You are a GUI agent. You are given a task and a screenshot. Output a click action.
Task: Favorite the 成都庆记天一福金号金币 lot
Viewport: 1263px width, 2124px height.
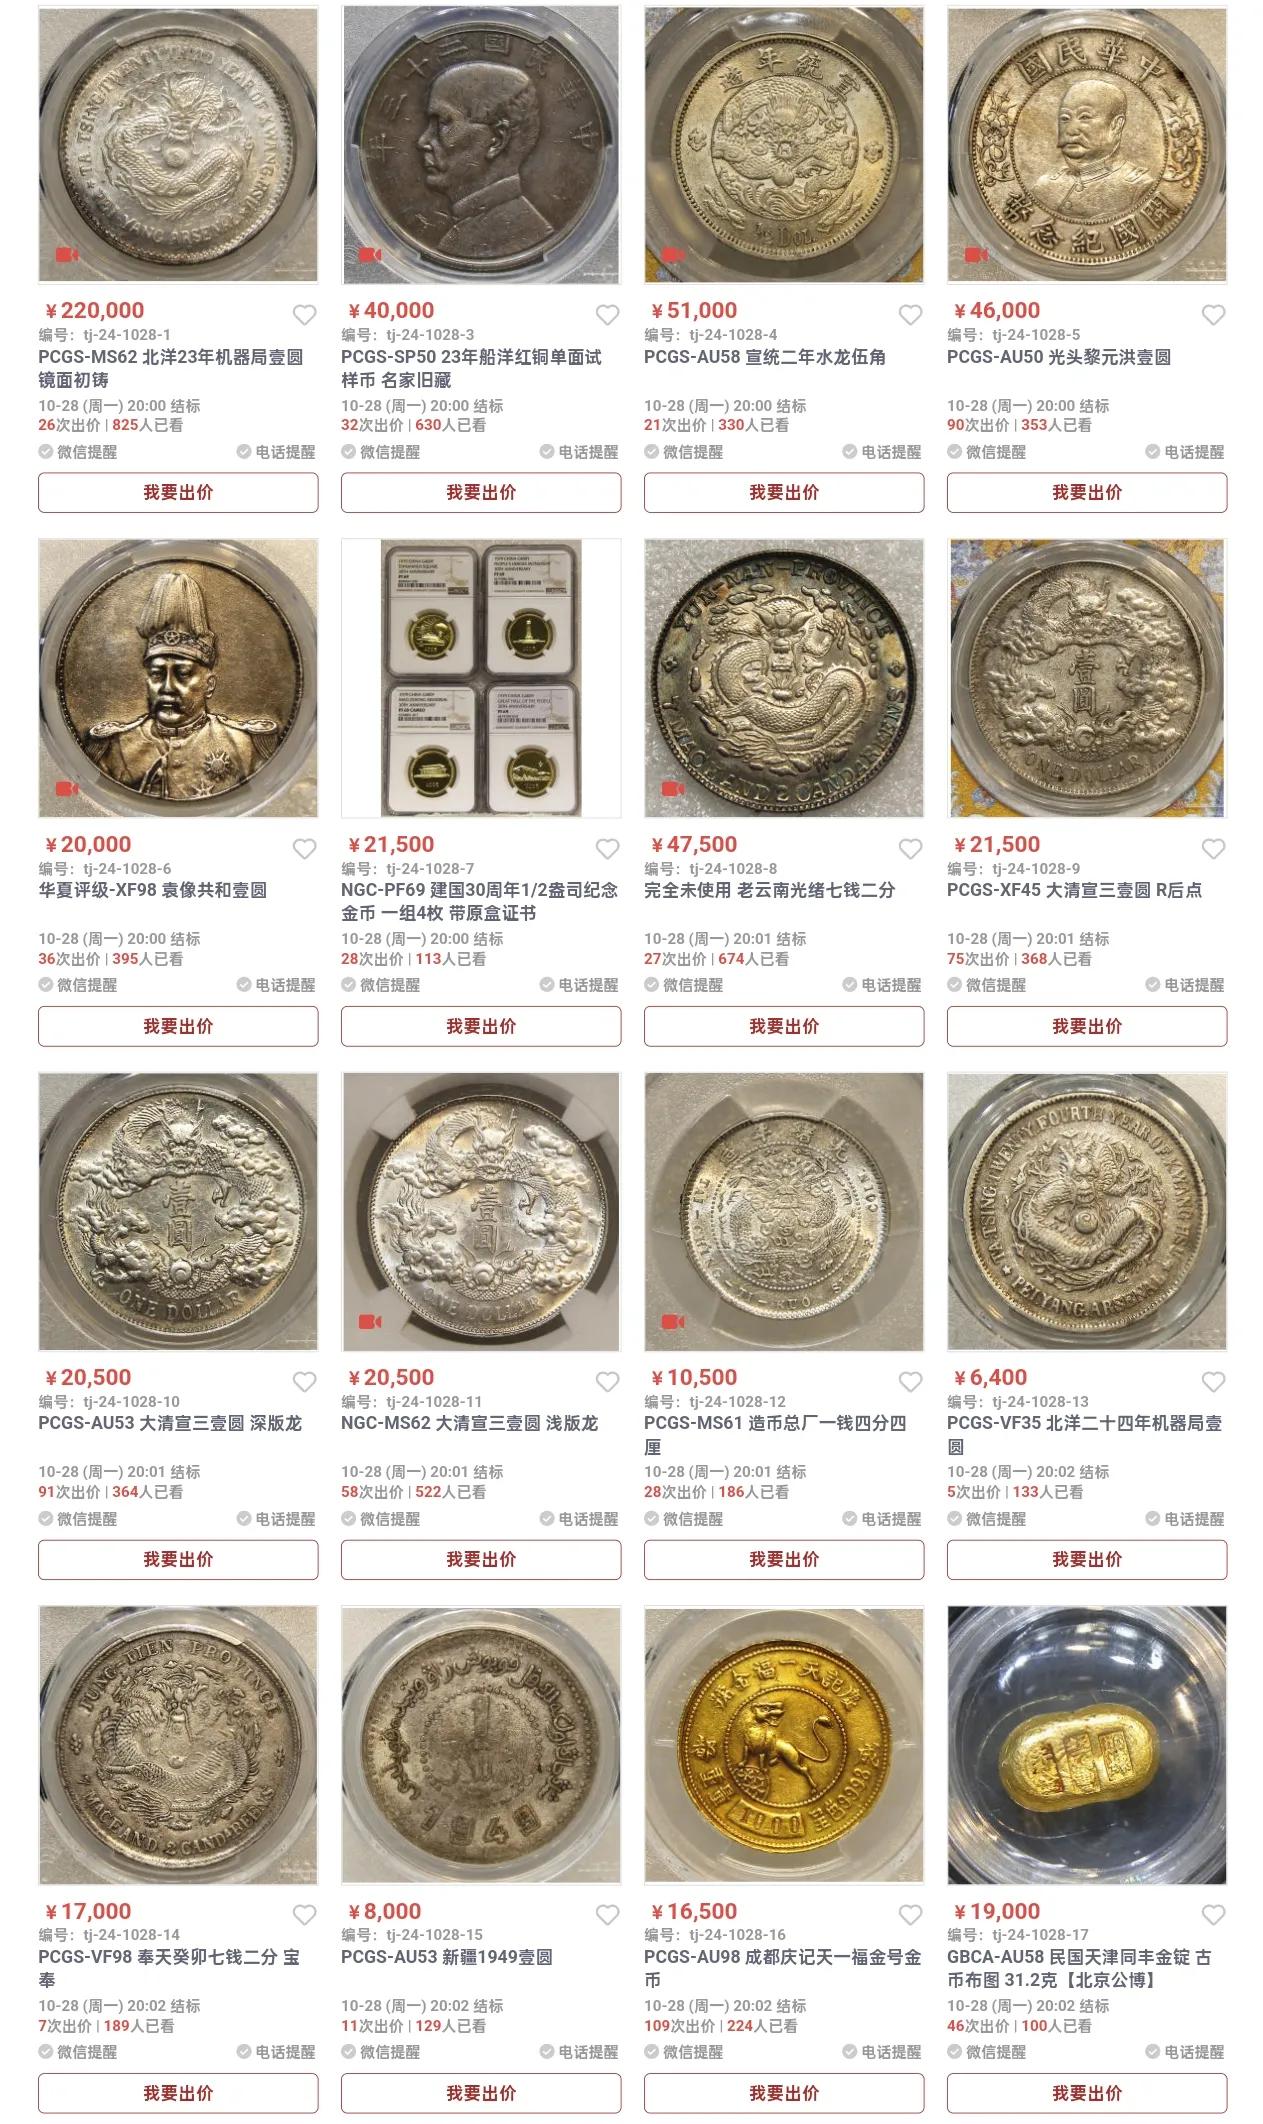pos(910,1915)
